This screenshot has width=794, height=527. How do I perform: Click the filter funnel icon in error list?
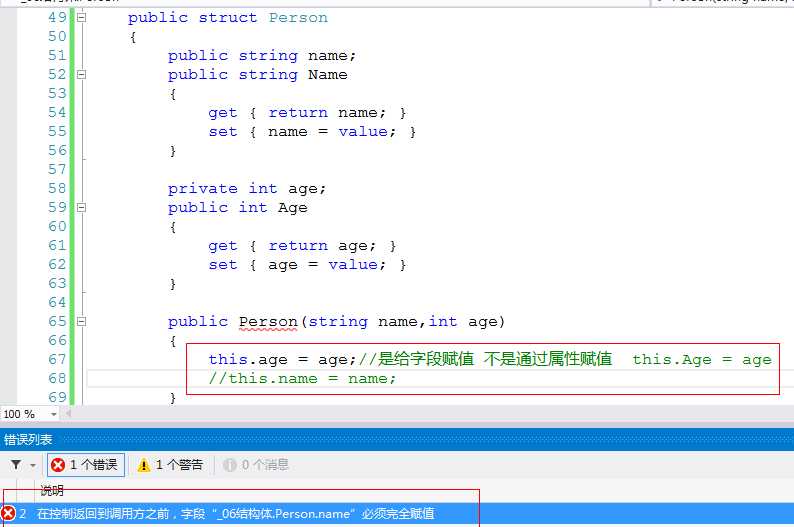coord(16,465)
